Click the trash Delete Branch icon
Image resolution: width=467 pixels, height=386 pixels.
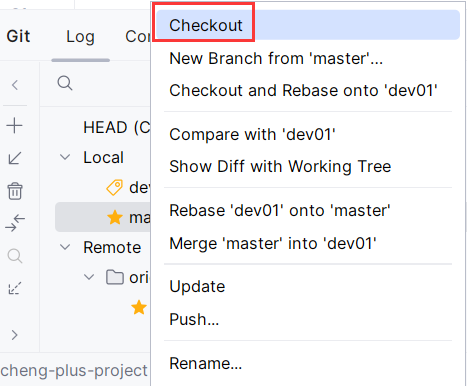coord(15,191)
